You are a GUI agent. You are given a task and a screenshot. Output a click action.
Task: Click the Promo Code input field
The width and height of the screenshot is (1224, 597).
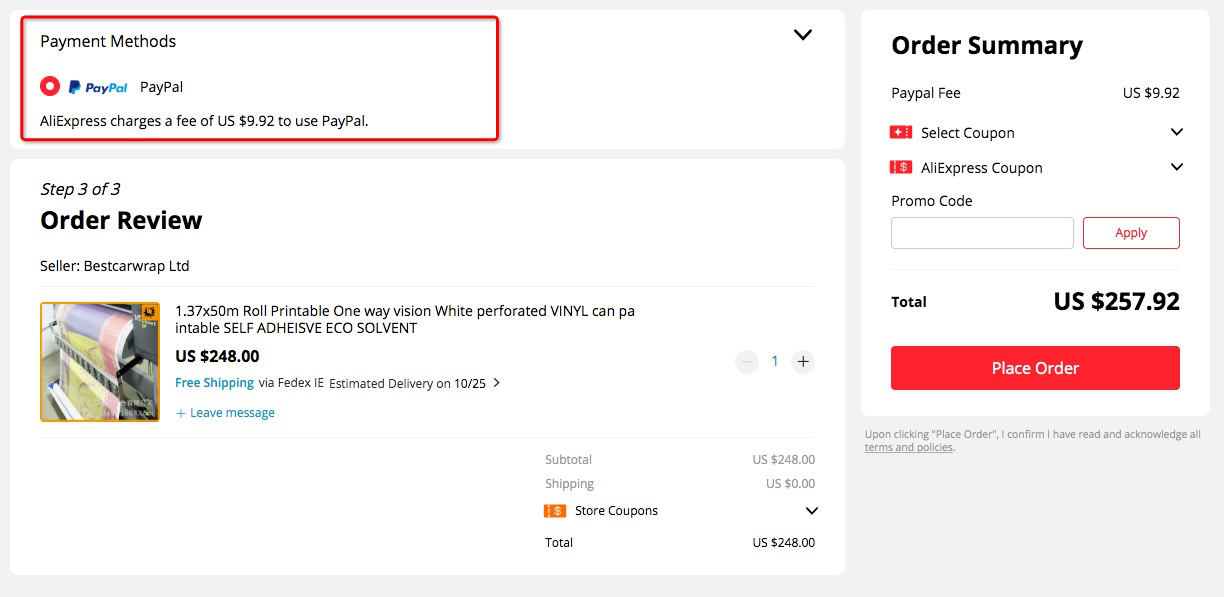click(x=982, y=233)
